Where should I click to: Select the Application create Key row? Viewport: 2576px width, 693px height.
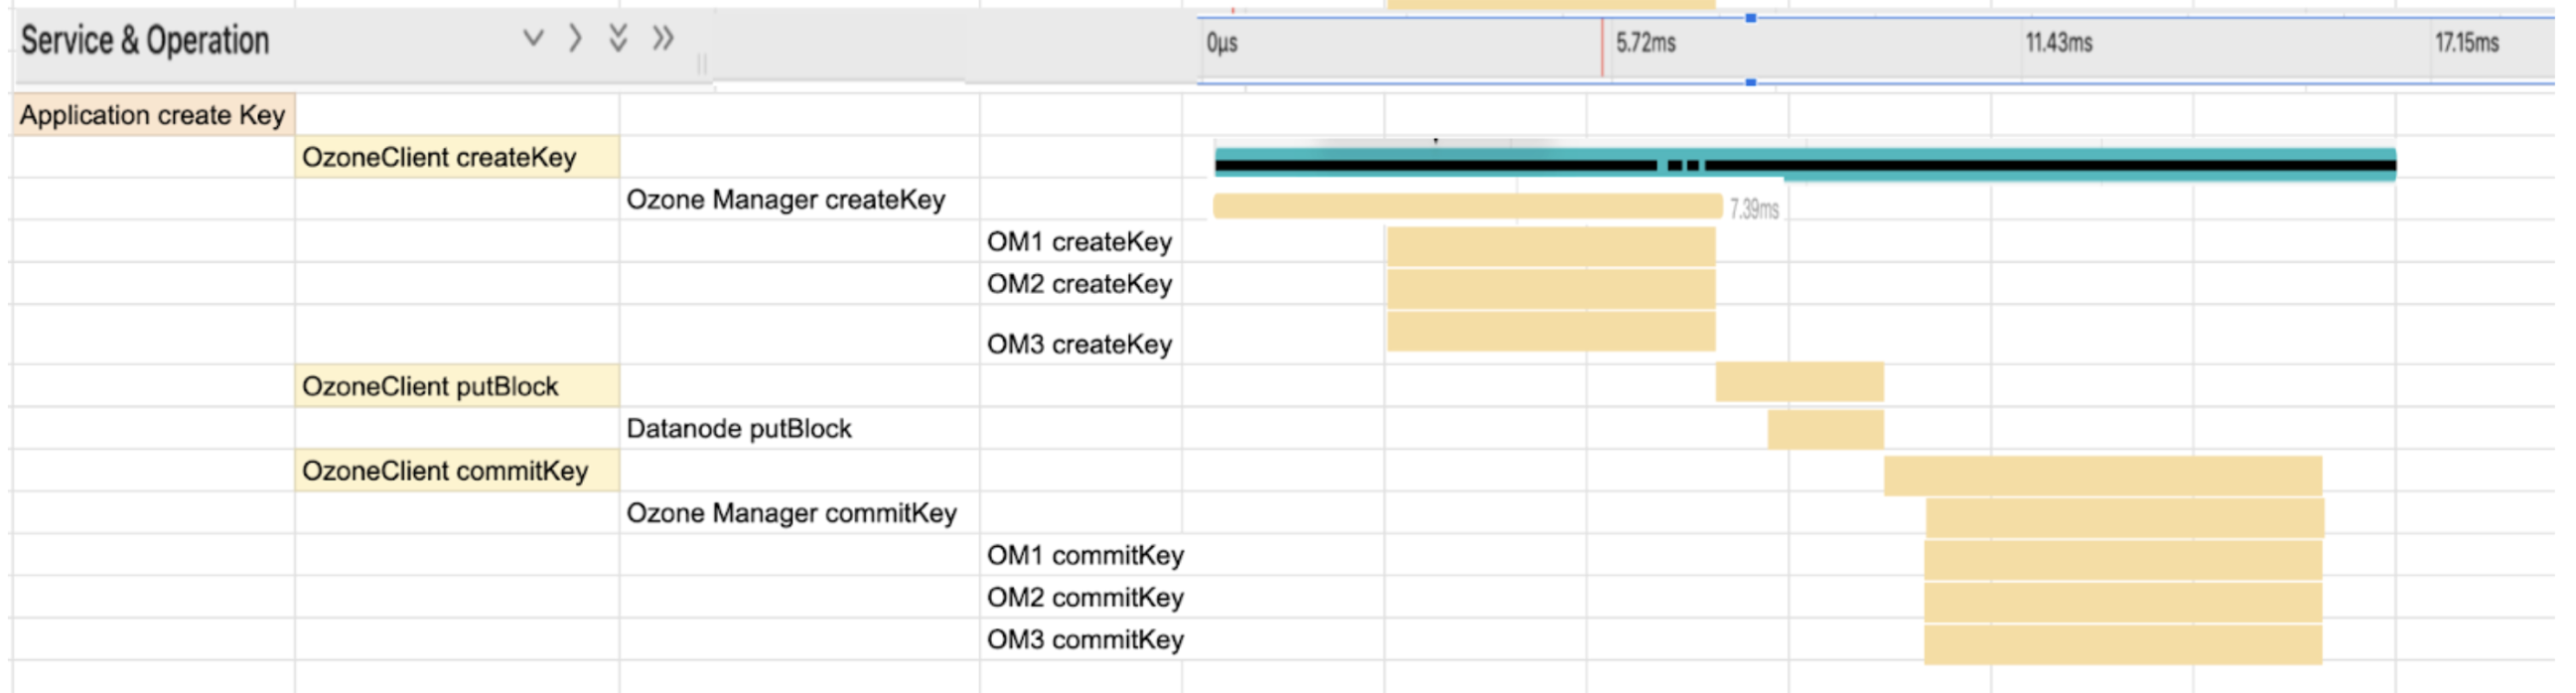[x=153, y=115]
